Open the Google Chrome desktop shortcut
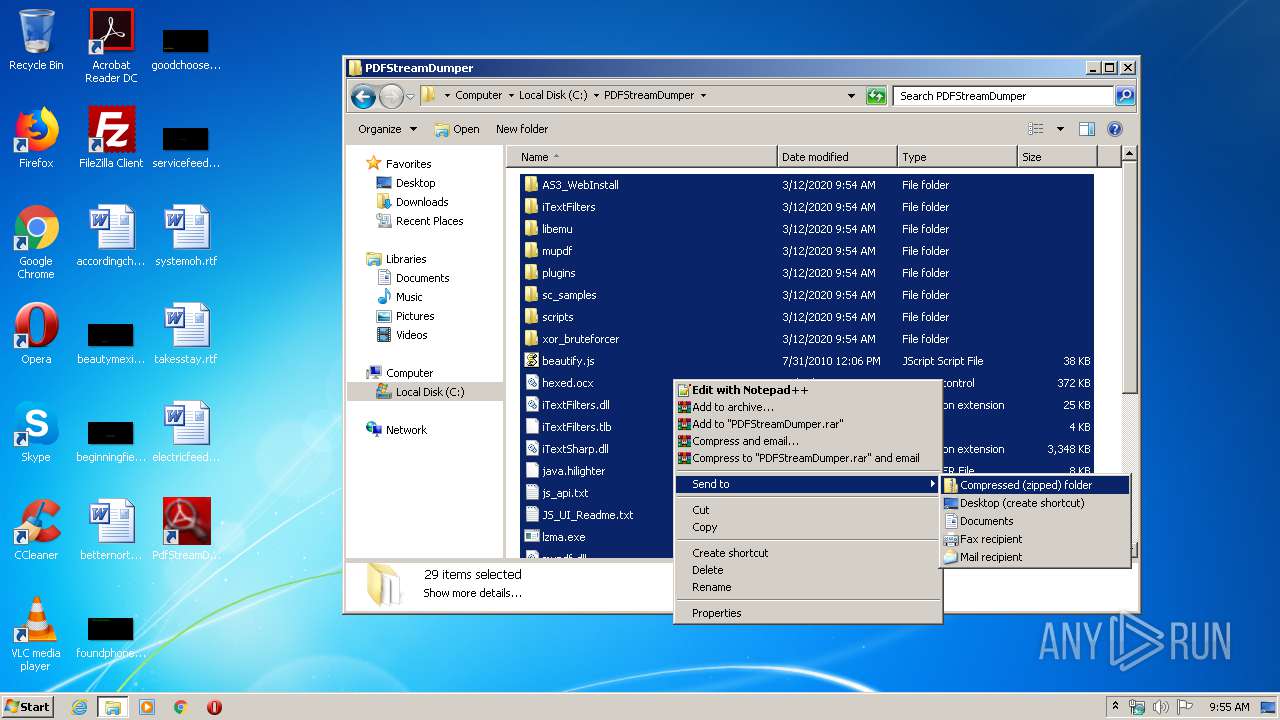 36,242
